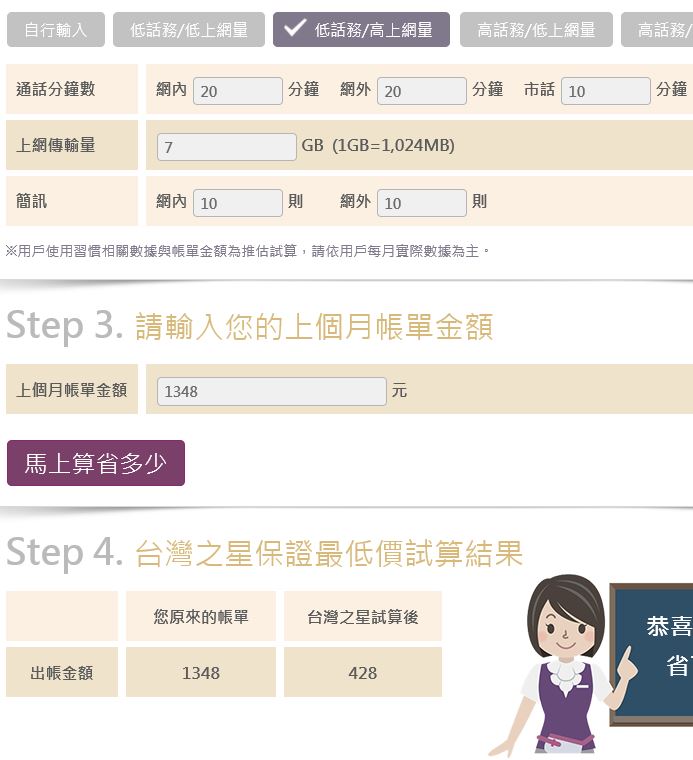Screen dimensions: 693x760
Task: Click the 出帳金額 row header
Action: 62,672
